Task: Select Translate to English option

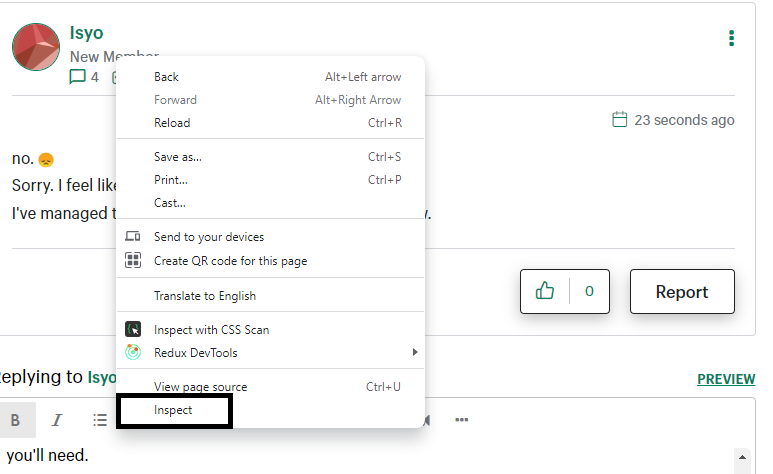Action: click(205, 296)
